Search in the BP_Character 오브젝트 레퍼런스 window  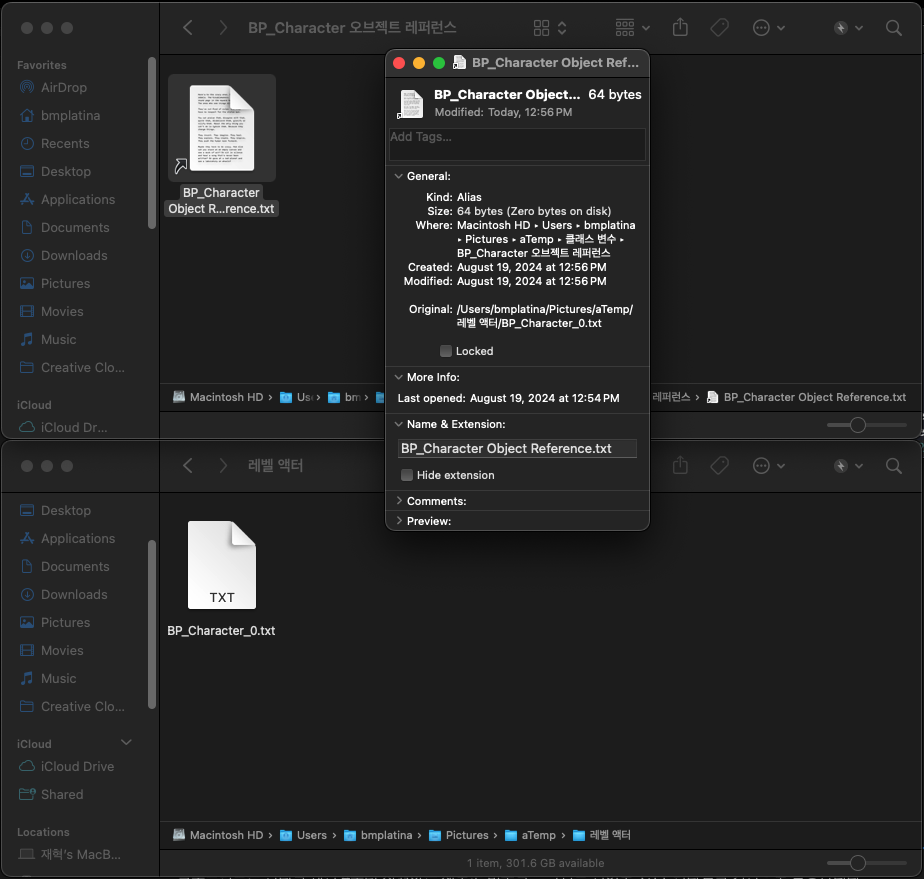pos(893,28)
